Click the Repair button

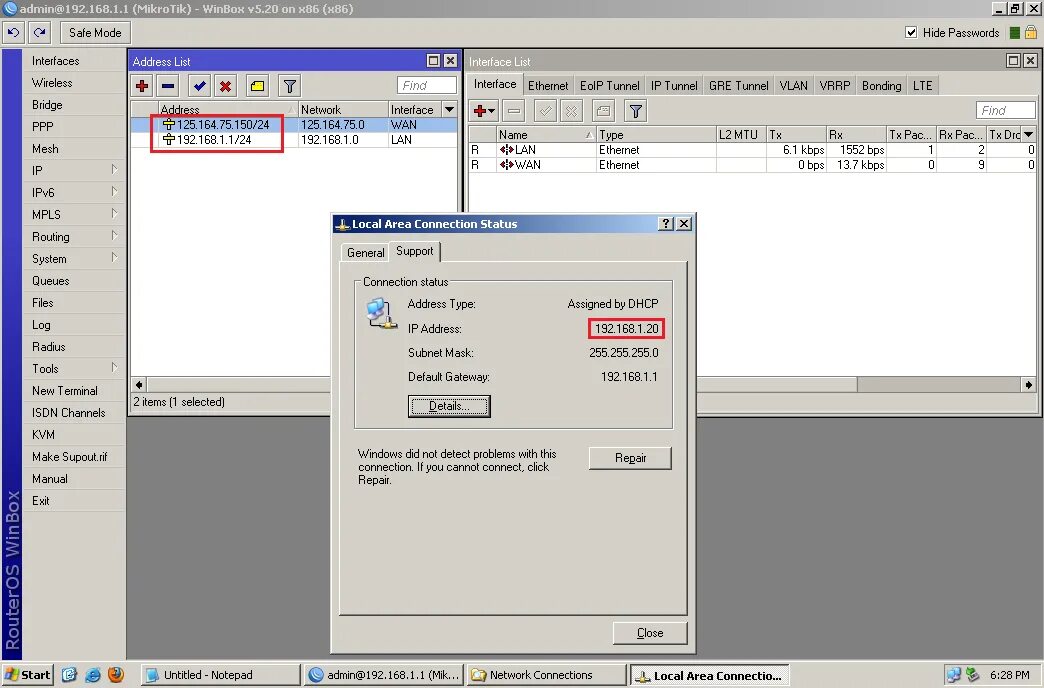click(x=630, y=458)
